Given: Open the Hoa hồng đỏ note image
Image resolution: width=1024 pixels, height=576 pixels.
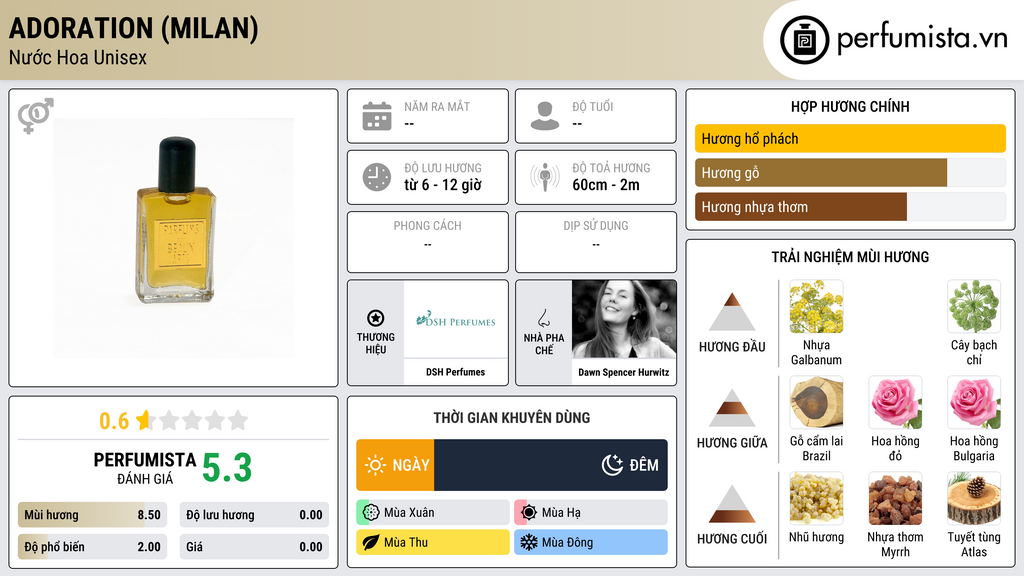Looking at the screenshot, I should (895, 402).
